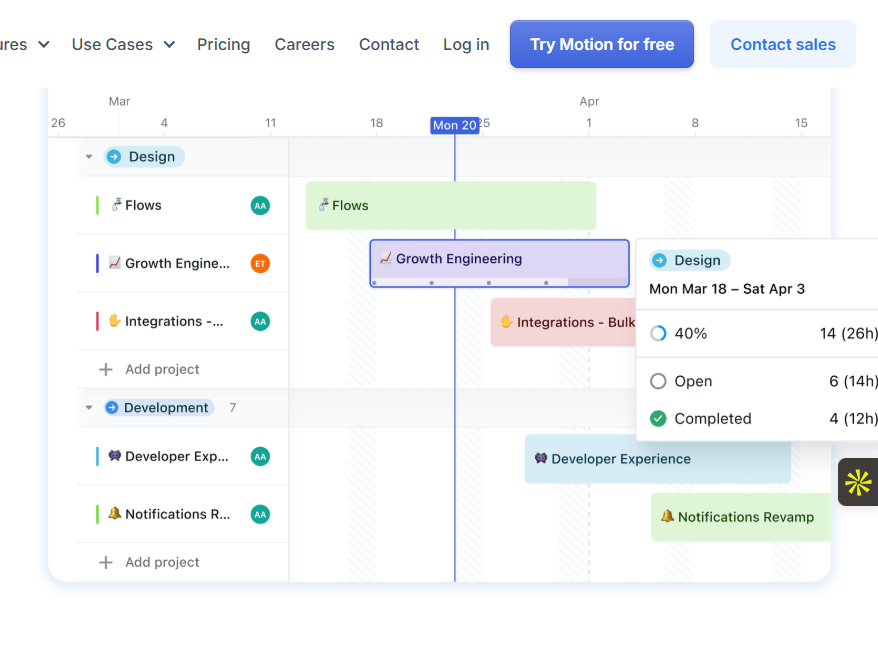
Task: Click the 40% progress ring icon
Action: 658,334
